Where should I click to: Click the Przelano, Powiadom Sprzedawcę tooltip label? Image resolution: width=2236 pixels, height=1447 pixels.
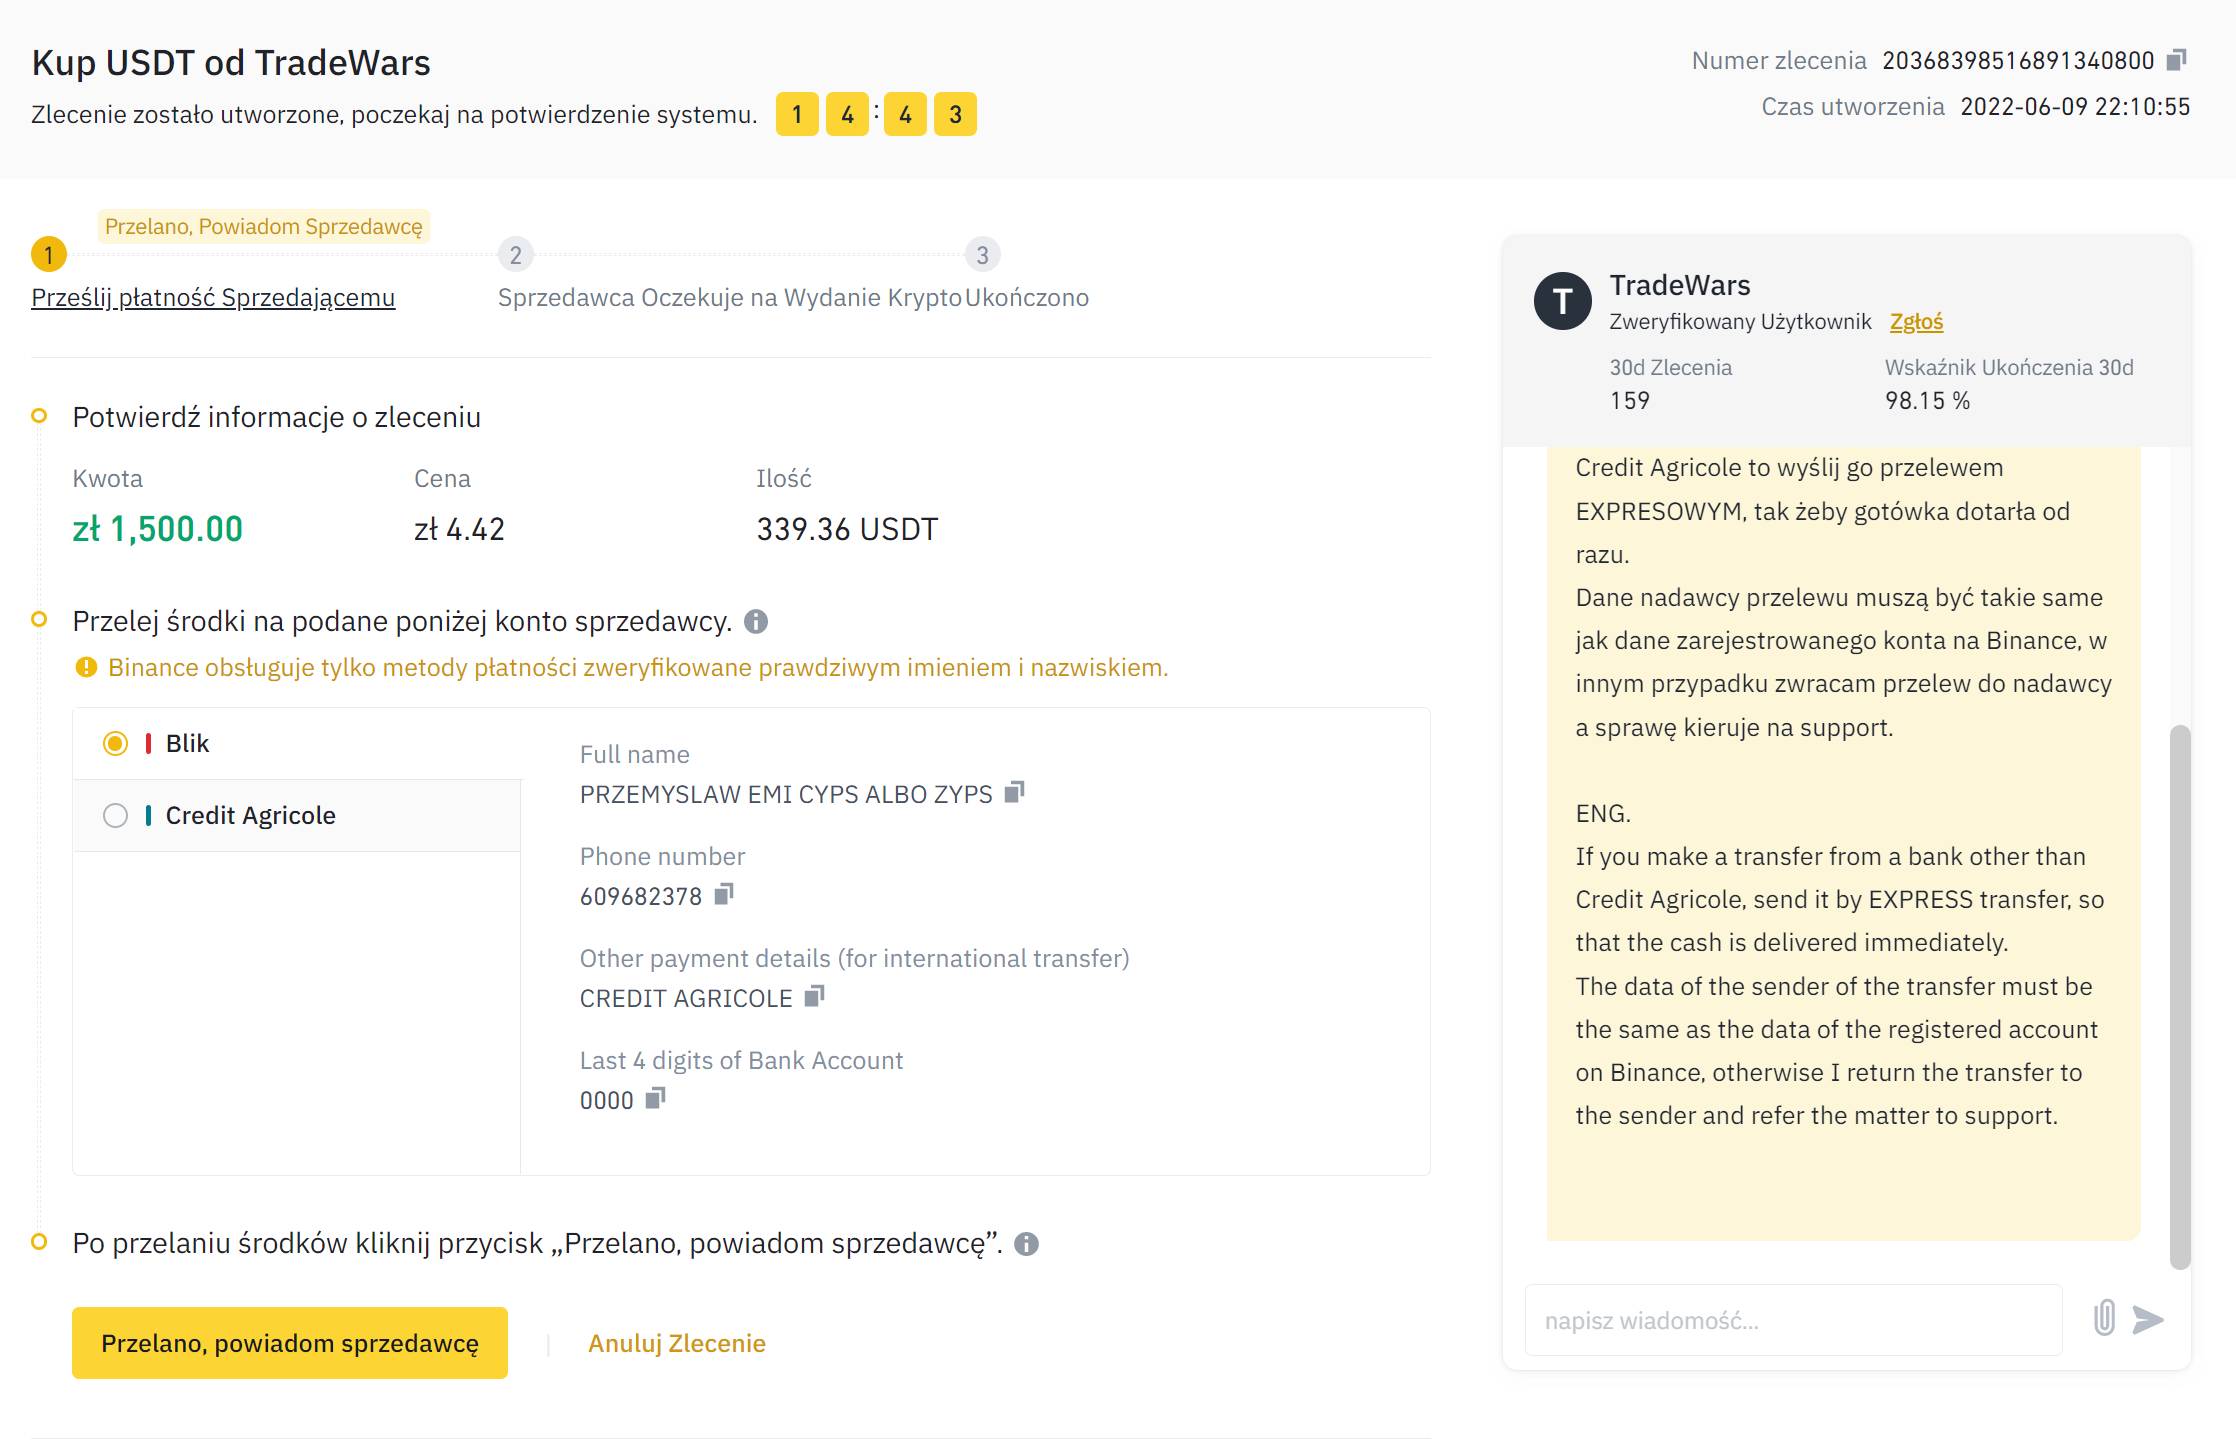pyautogui.click(x=264, y=227)
